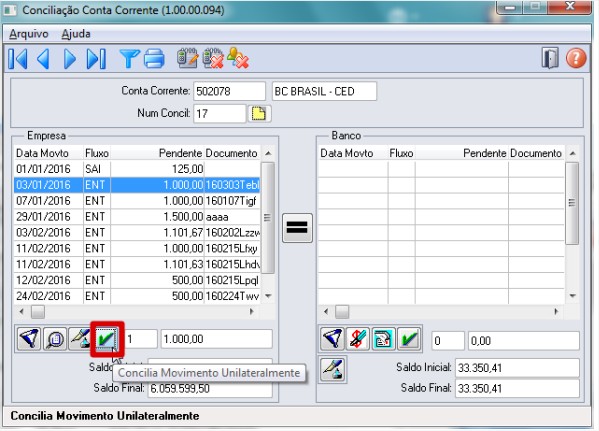The height and width of the screenshot is (431, 599).
Task: Select Empresa row dated 12/02/2016
Action: click(x=137, y=280)
